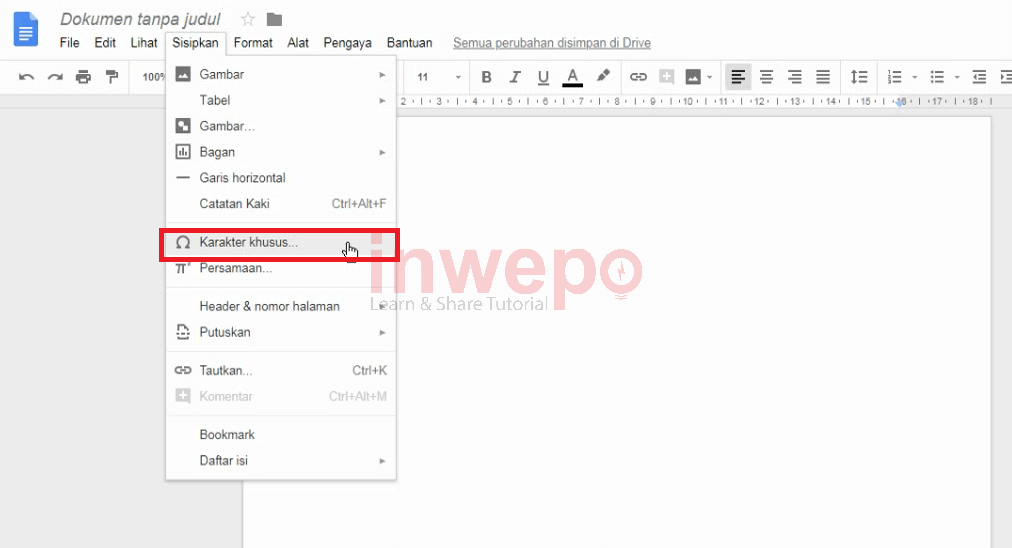Open the font size 11 dropdown
Screen dimensions: 1012x548
pyautogui.click(x=438, y=77)
